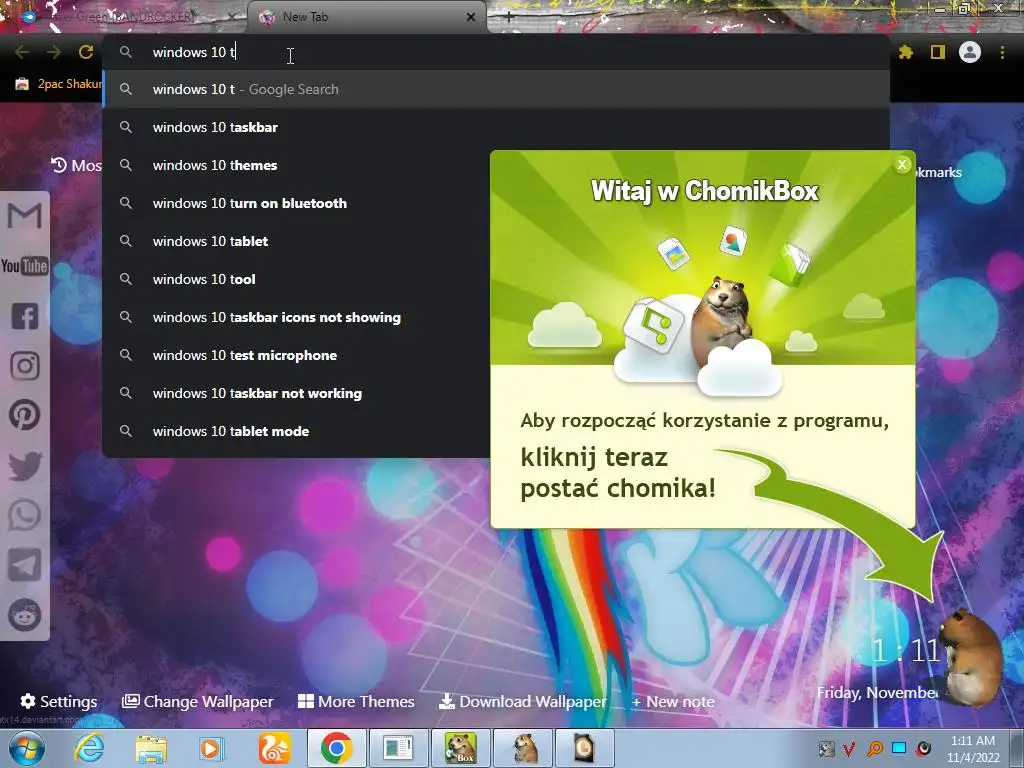Click Download Wallpaper link
Viewport: 1024px width, 768px height.
(x=522, y=701)
